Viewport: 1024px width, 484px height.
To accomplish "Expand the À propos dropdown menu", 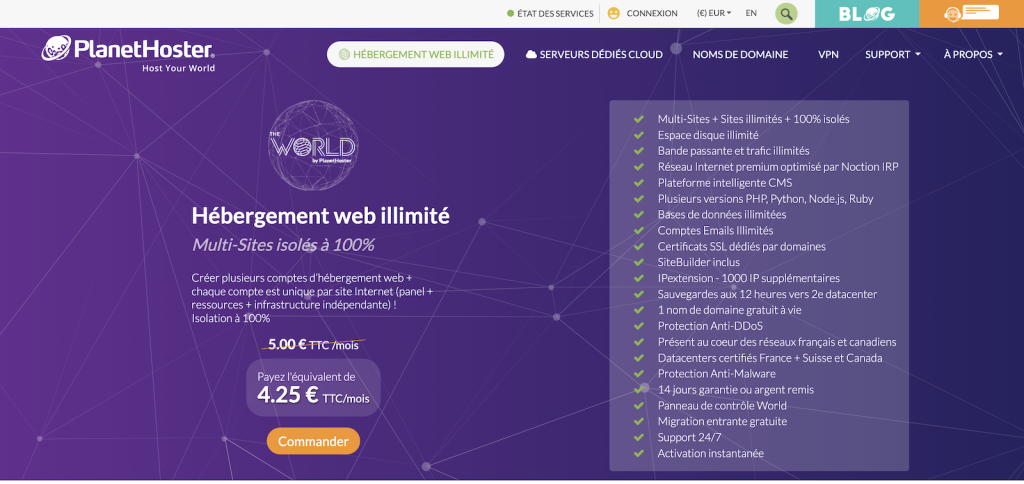I will [972, 55].
